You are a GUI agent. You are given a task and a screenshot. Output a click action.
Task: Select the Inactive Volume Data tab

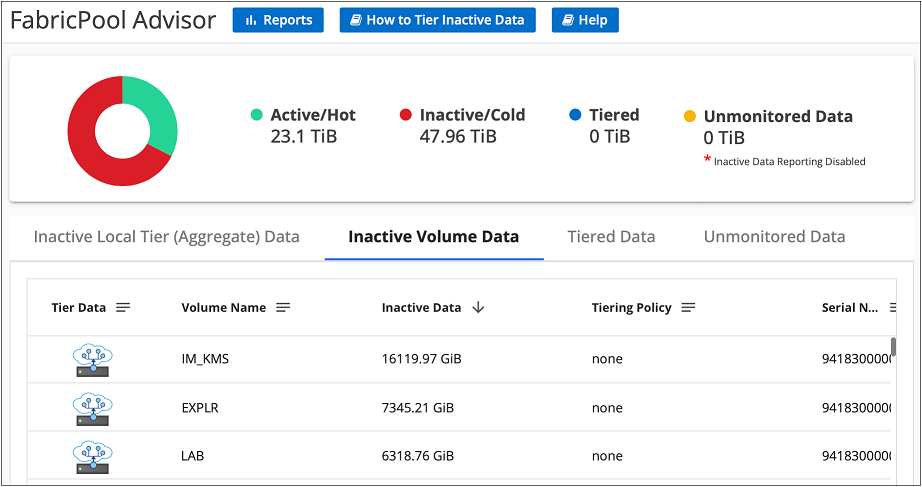(x=433, y=237)
